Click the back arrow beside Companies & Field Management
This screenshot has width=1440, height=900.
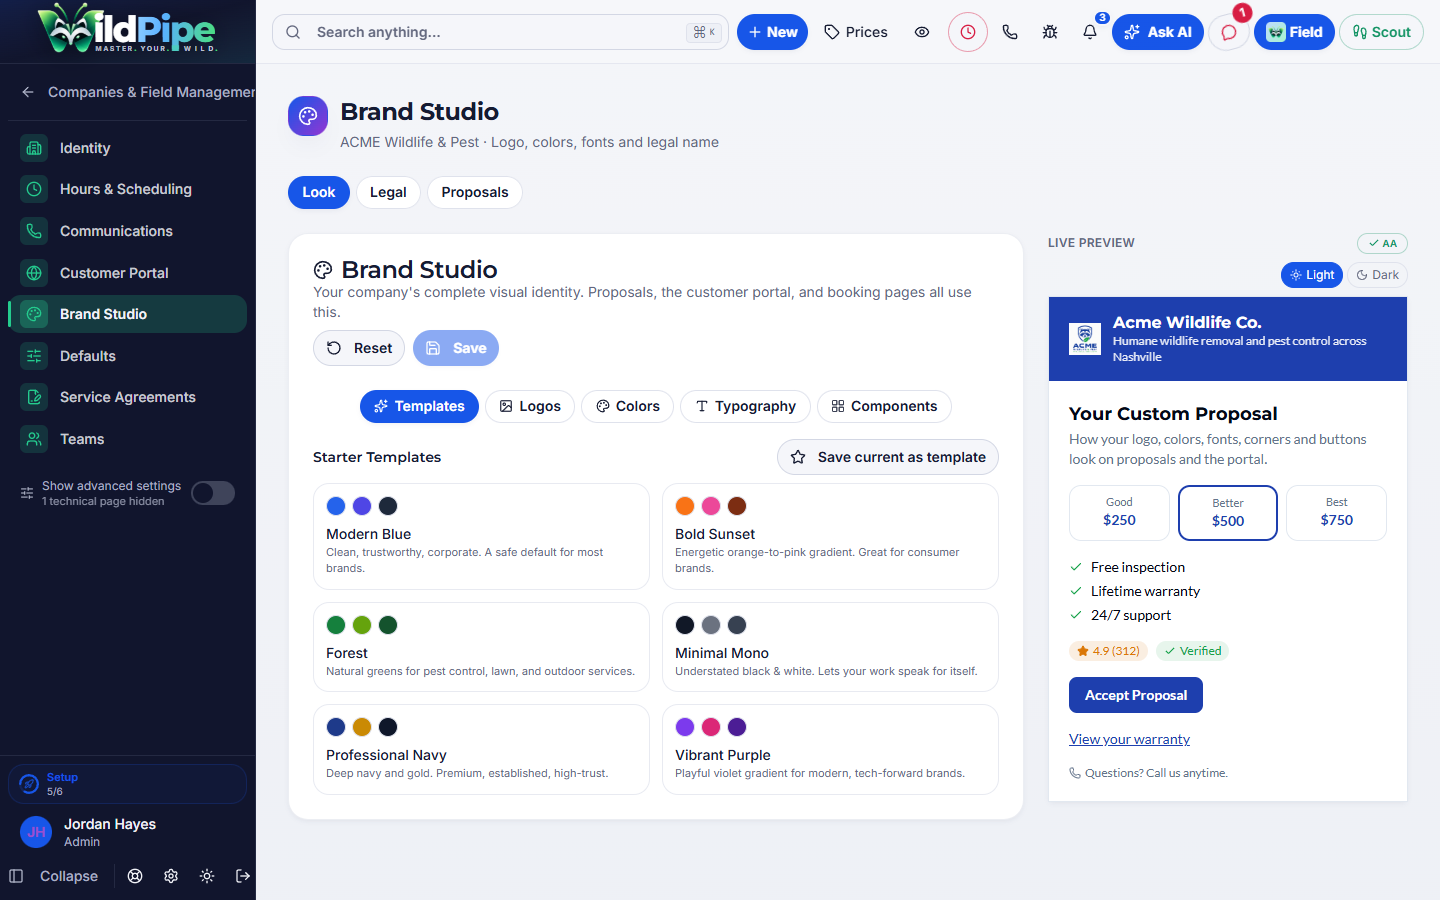click(28, 92)
